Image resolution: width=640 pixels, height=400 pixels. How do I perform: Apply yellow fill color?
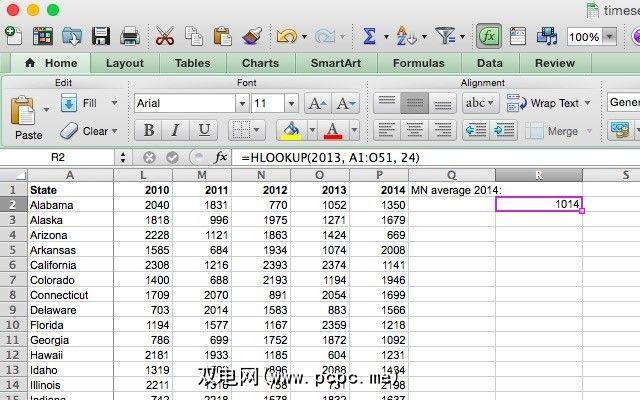(291, 131)
